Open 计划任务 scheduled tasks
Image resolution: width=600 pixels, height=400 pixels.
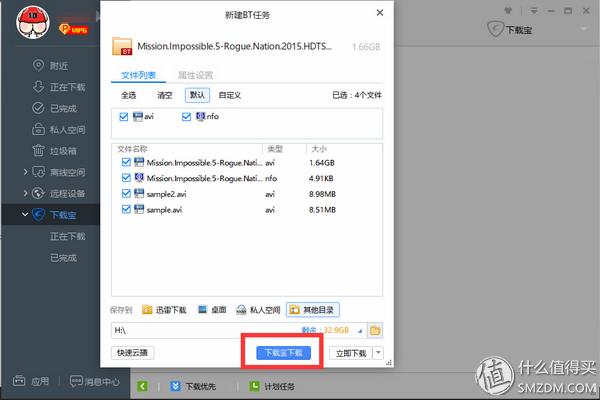(x=272, y=386)
